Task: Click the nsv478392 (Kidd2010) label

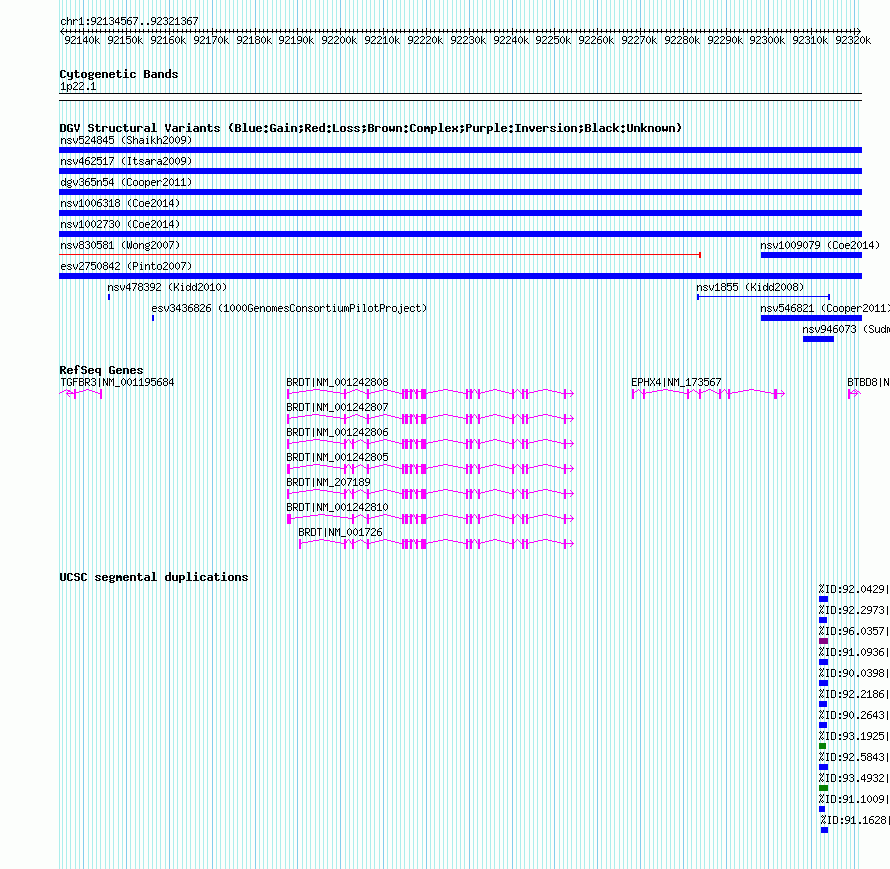Action: 167,287
